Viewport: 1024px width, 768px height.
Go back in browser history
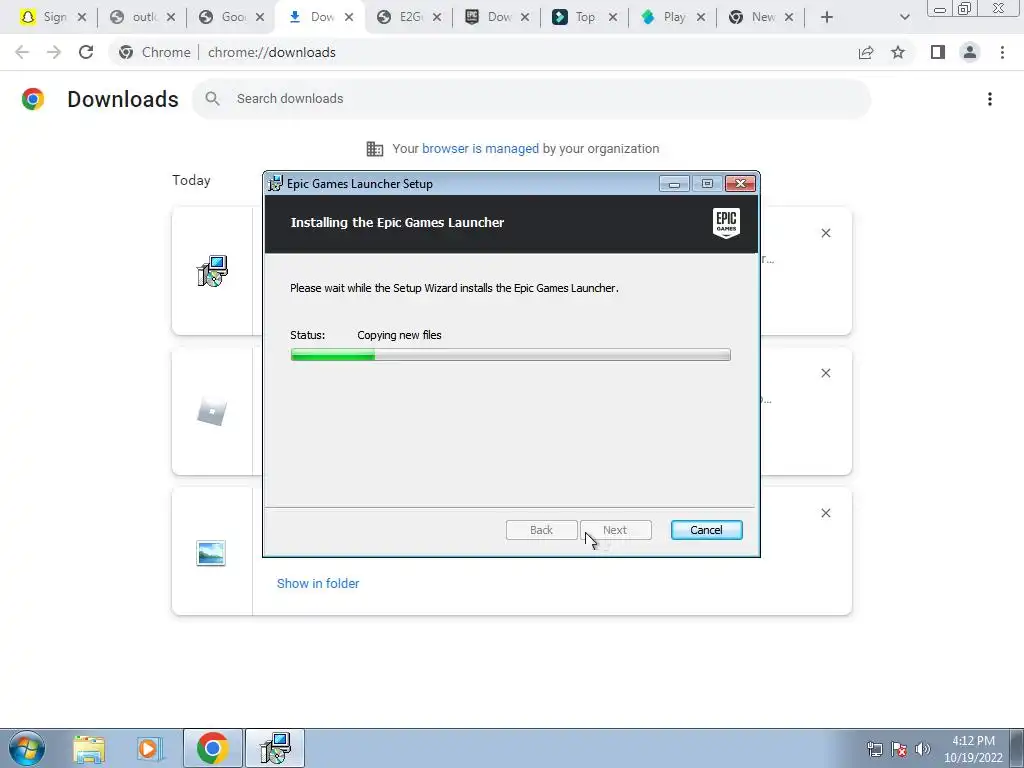[x=22, y=52]
